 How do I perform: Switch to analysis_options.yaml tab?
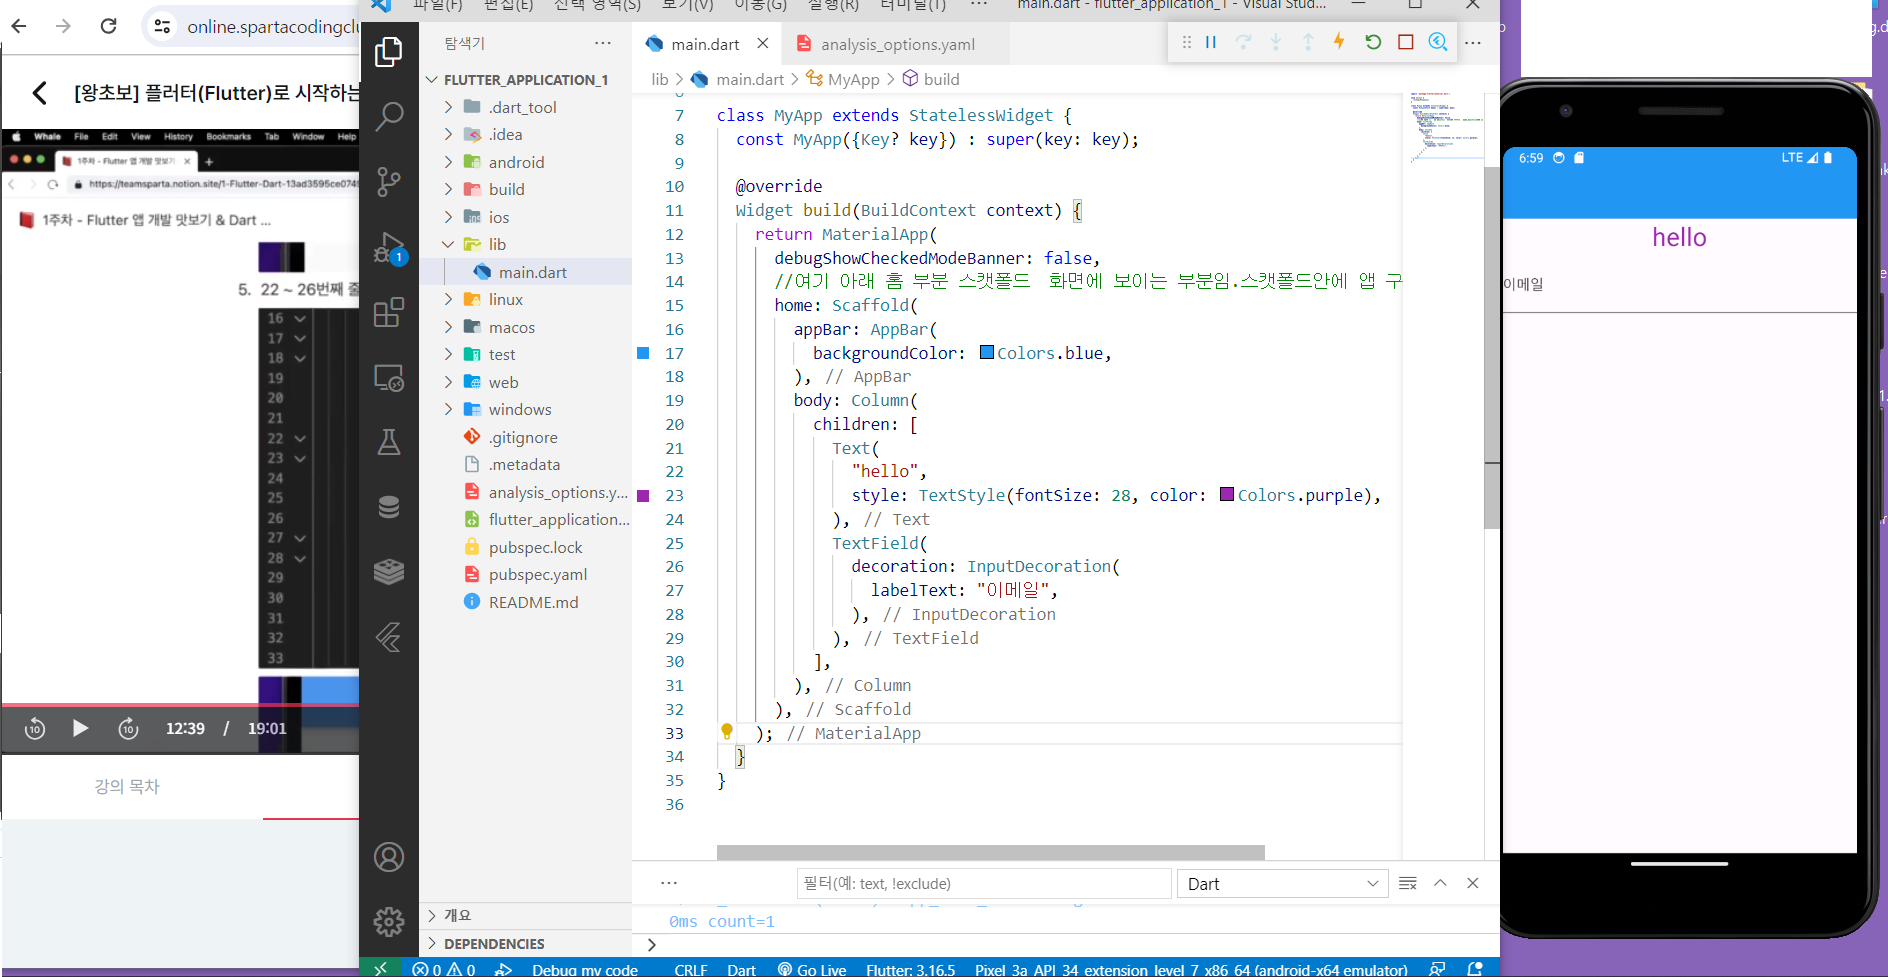pos(897,44)
